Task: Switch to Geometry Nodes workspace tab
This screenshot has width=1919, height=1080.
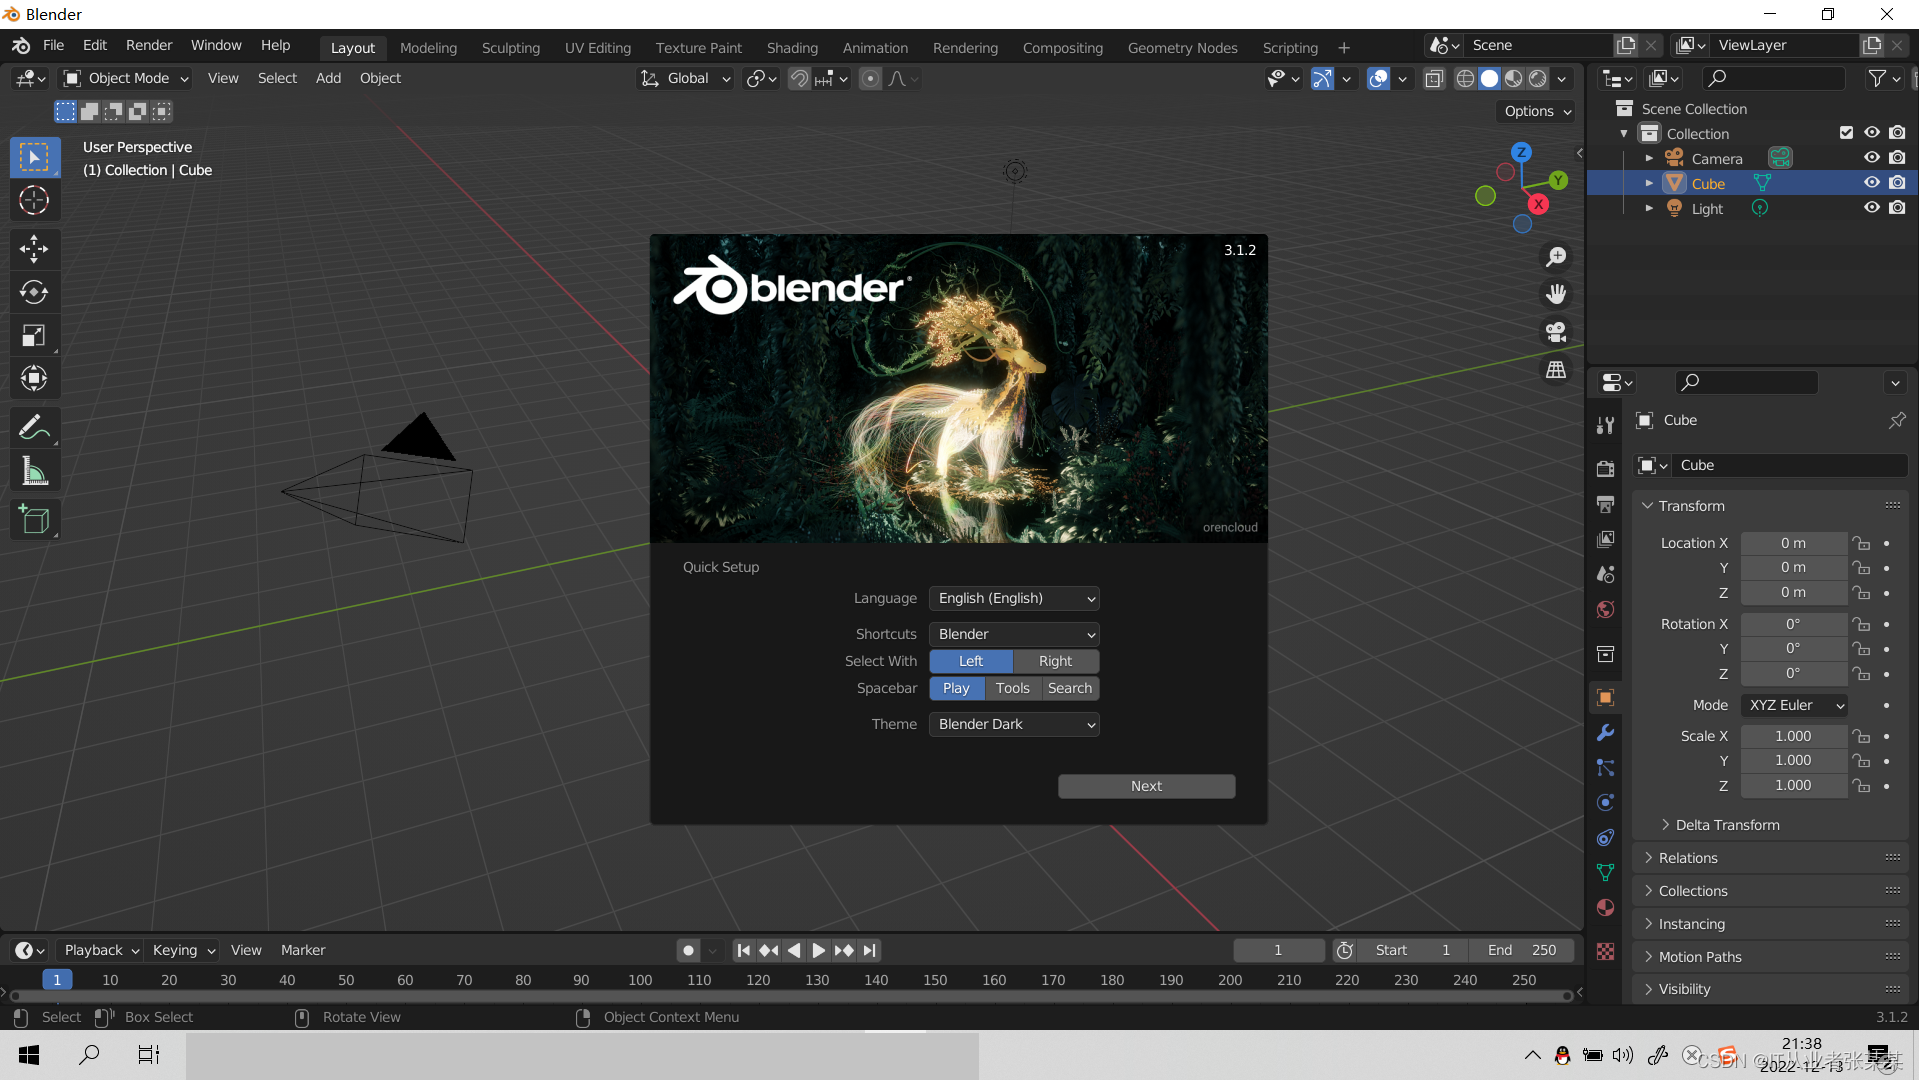Action: tap(1182, 47)
